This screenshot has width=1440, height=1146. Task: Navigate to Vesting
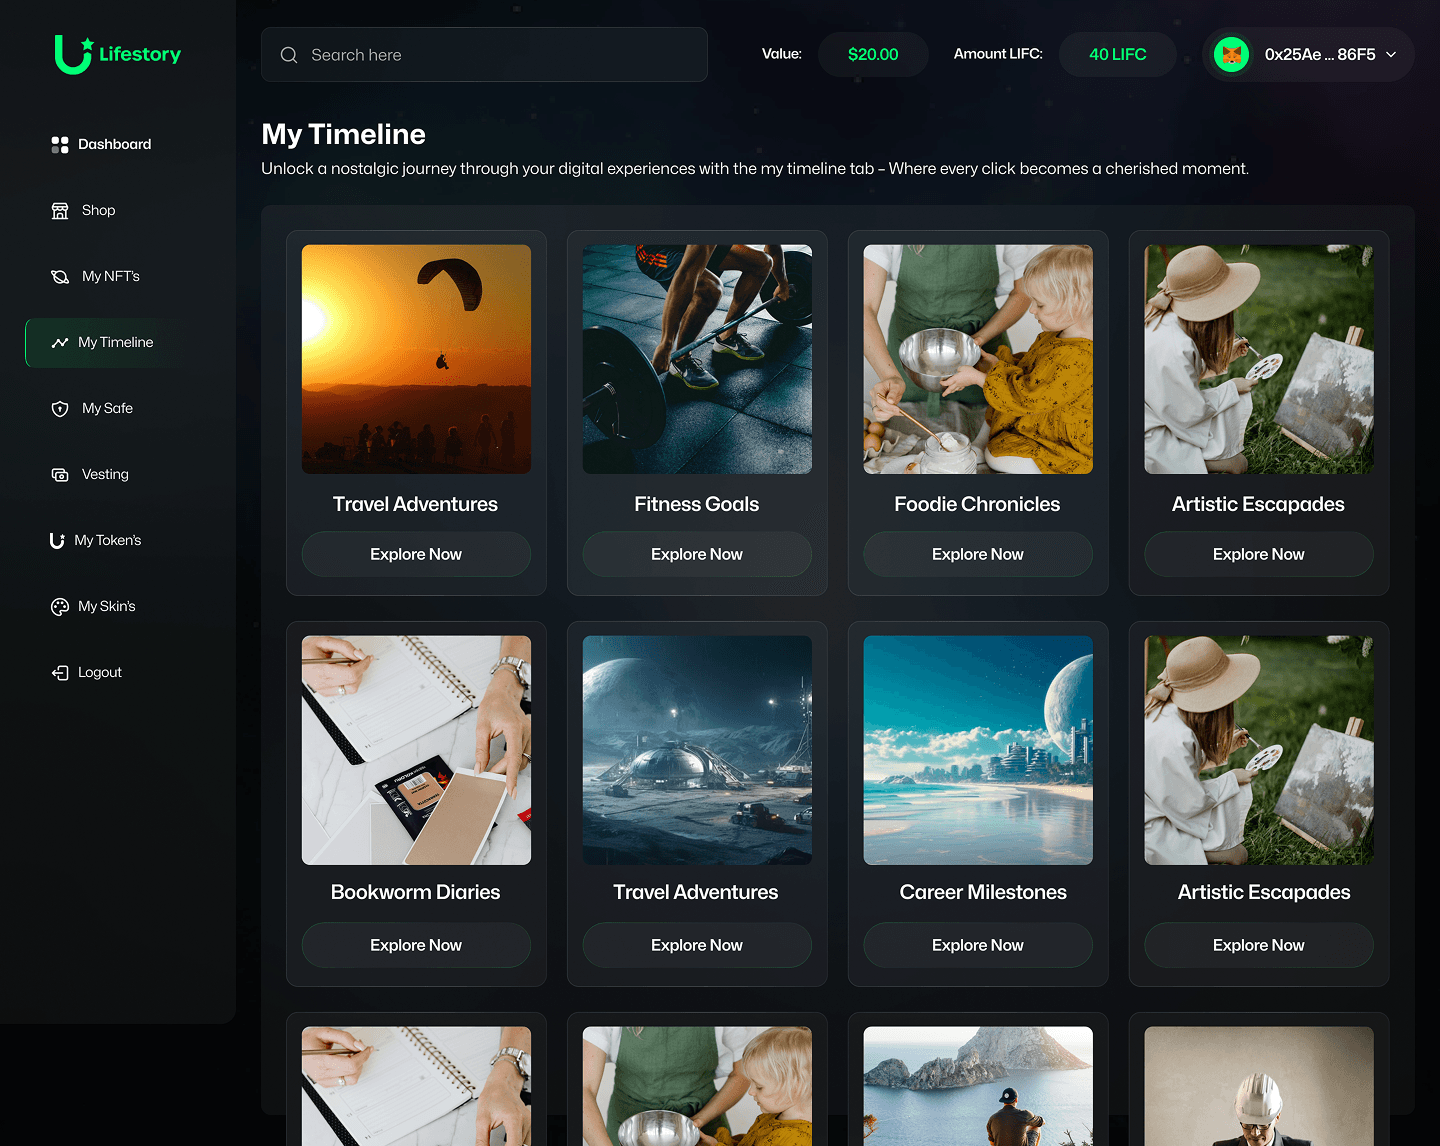tap(103, 474)
